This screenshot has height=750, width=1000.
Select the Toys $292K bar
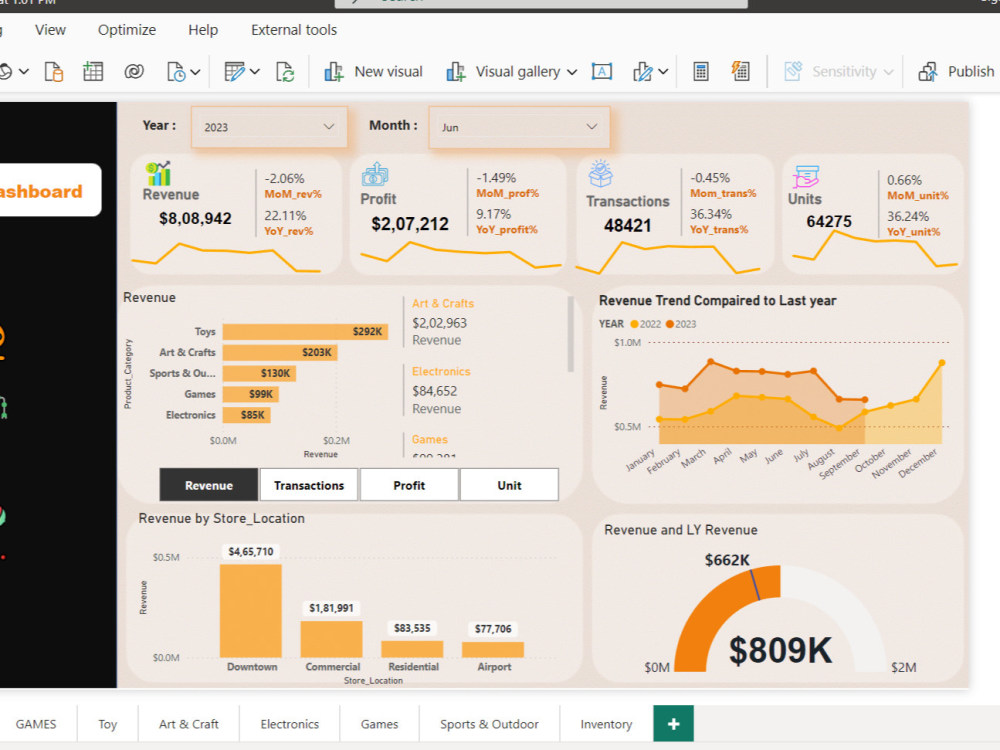[305, 332]
